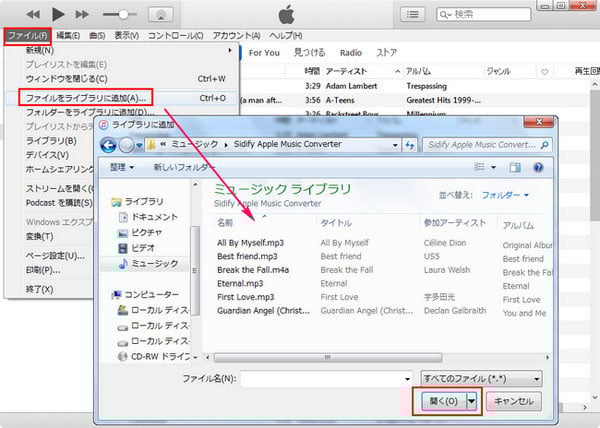Click 新しいフォルダー button
This screenshot has height=428, width=600.
coord(184,168)
